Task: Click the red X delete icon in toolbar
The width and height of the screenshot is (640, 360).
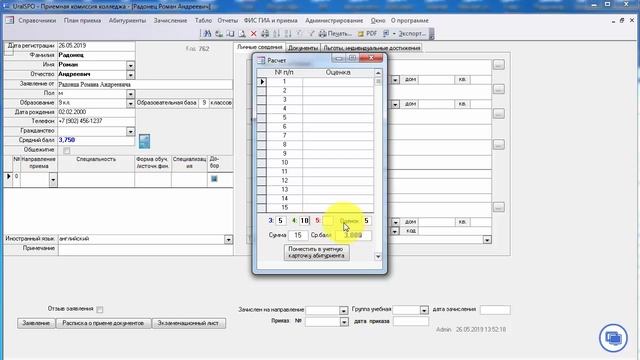Action: tap(253, 33)
